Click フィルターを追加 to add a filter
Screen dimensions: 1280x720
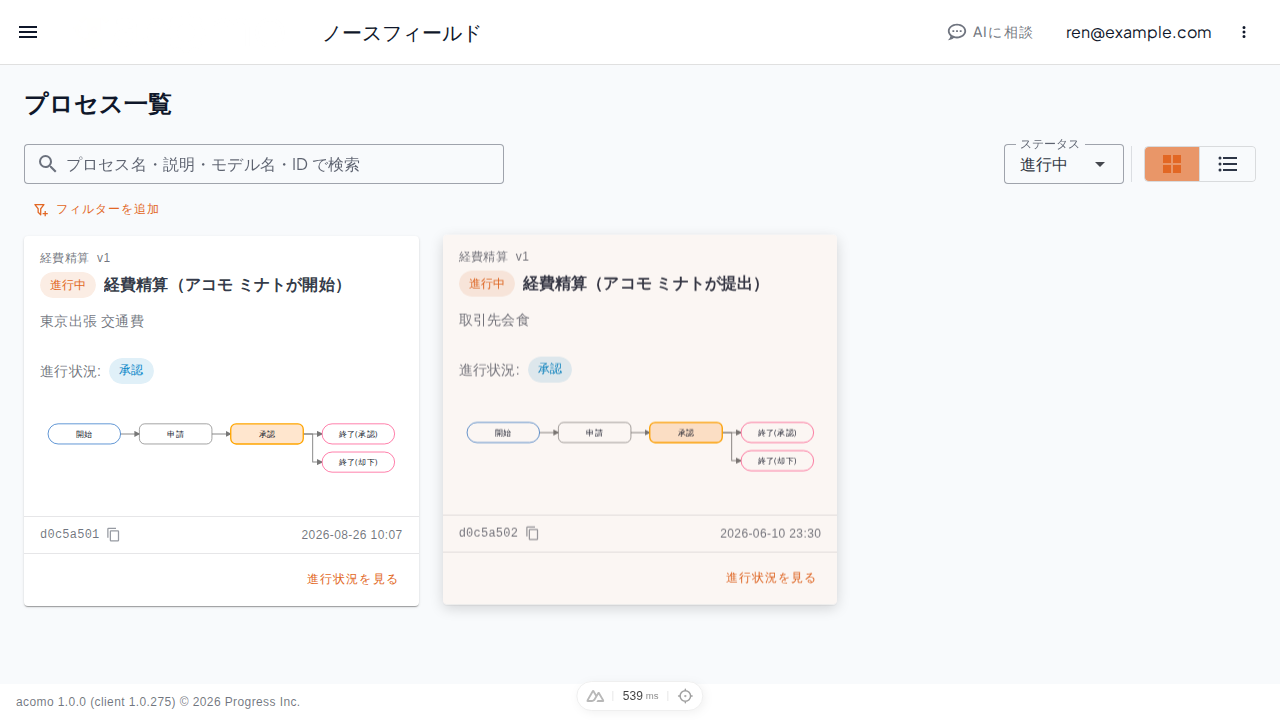point(96,209)
